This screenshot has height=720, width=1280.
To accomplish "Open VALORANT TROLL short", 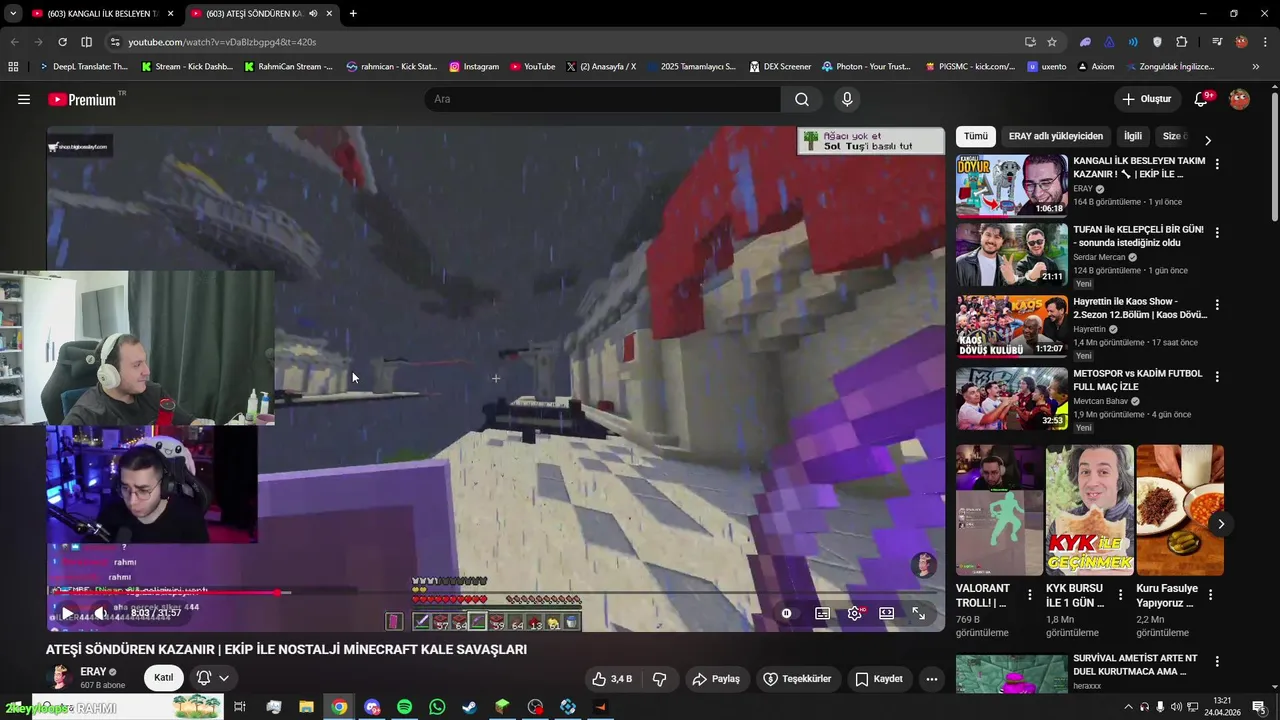I will (x=1000, y=510).
